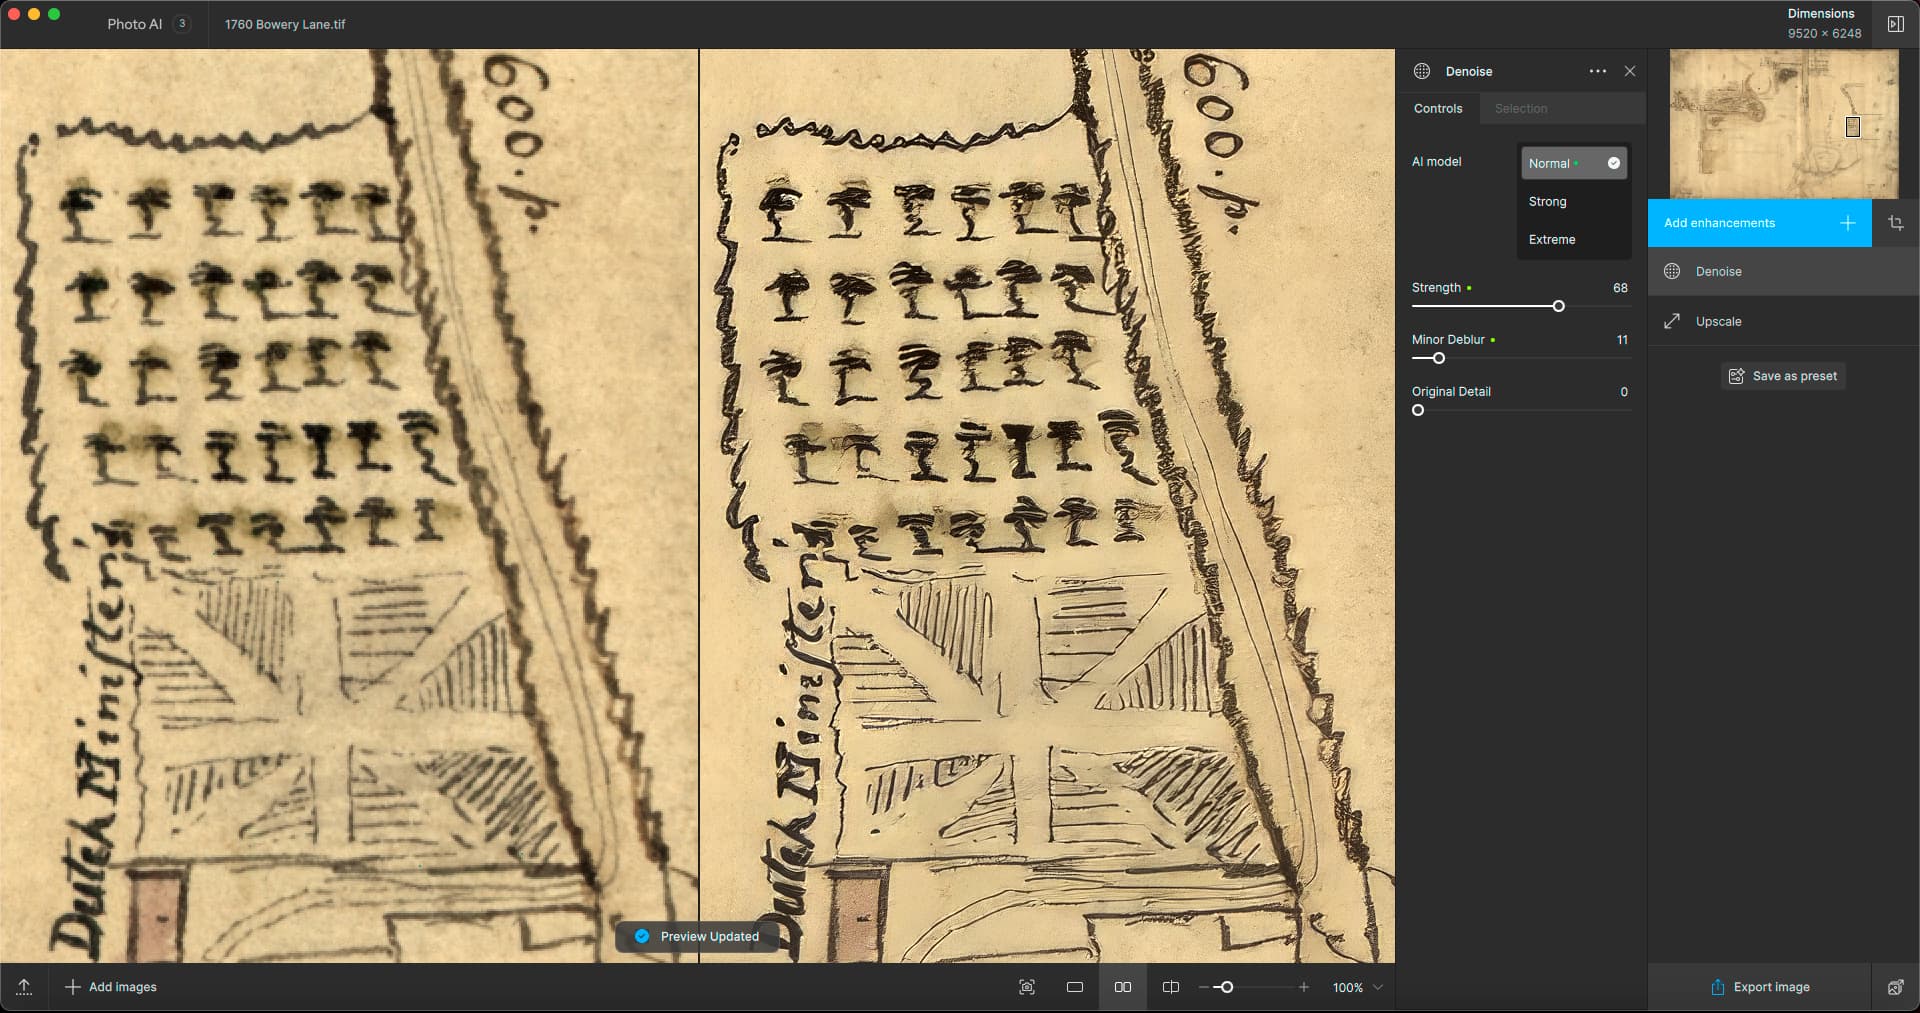Choose Strong from AI model list

(1548, 202)
